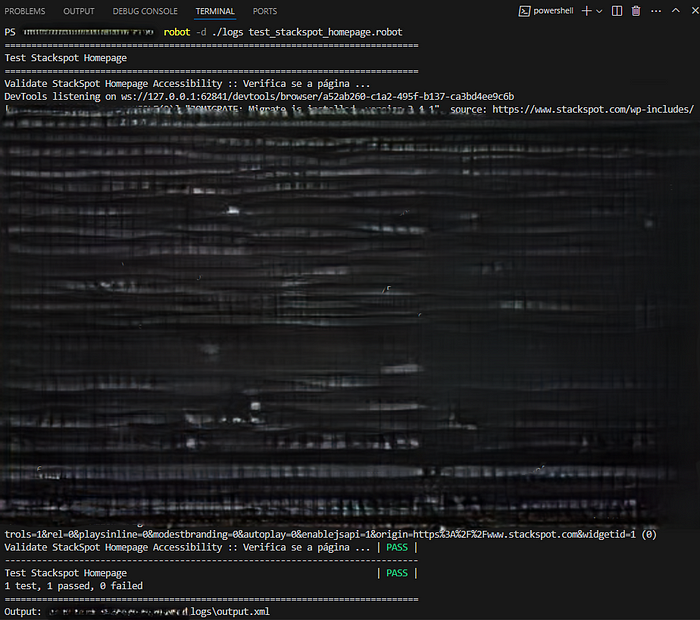Click first 'Test Stackspot Homepage' header line
Viewport: 700px width, 620px height.
tap(66, 58)
